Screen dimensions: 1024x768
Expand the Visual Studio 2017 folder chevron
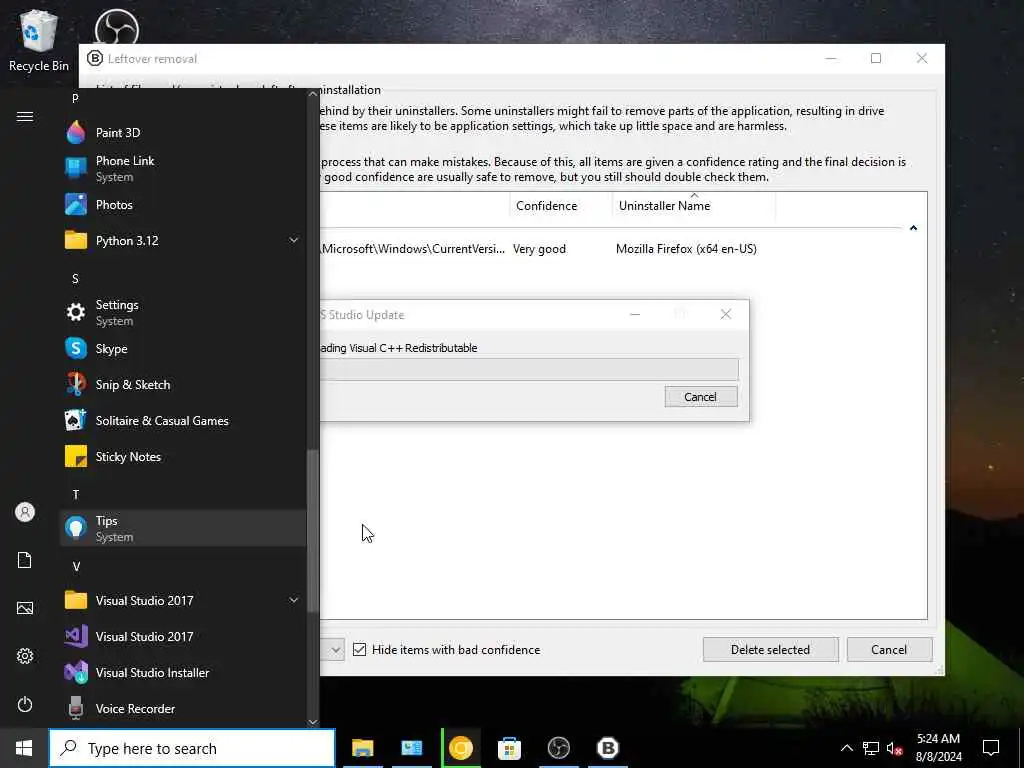(294, 600)
